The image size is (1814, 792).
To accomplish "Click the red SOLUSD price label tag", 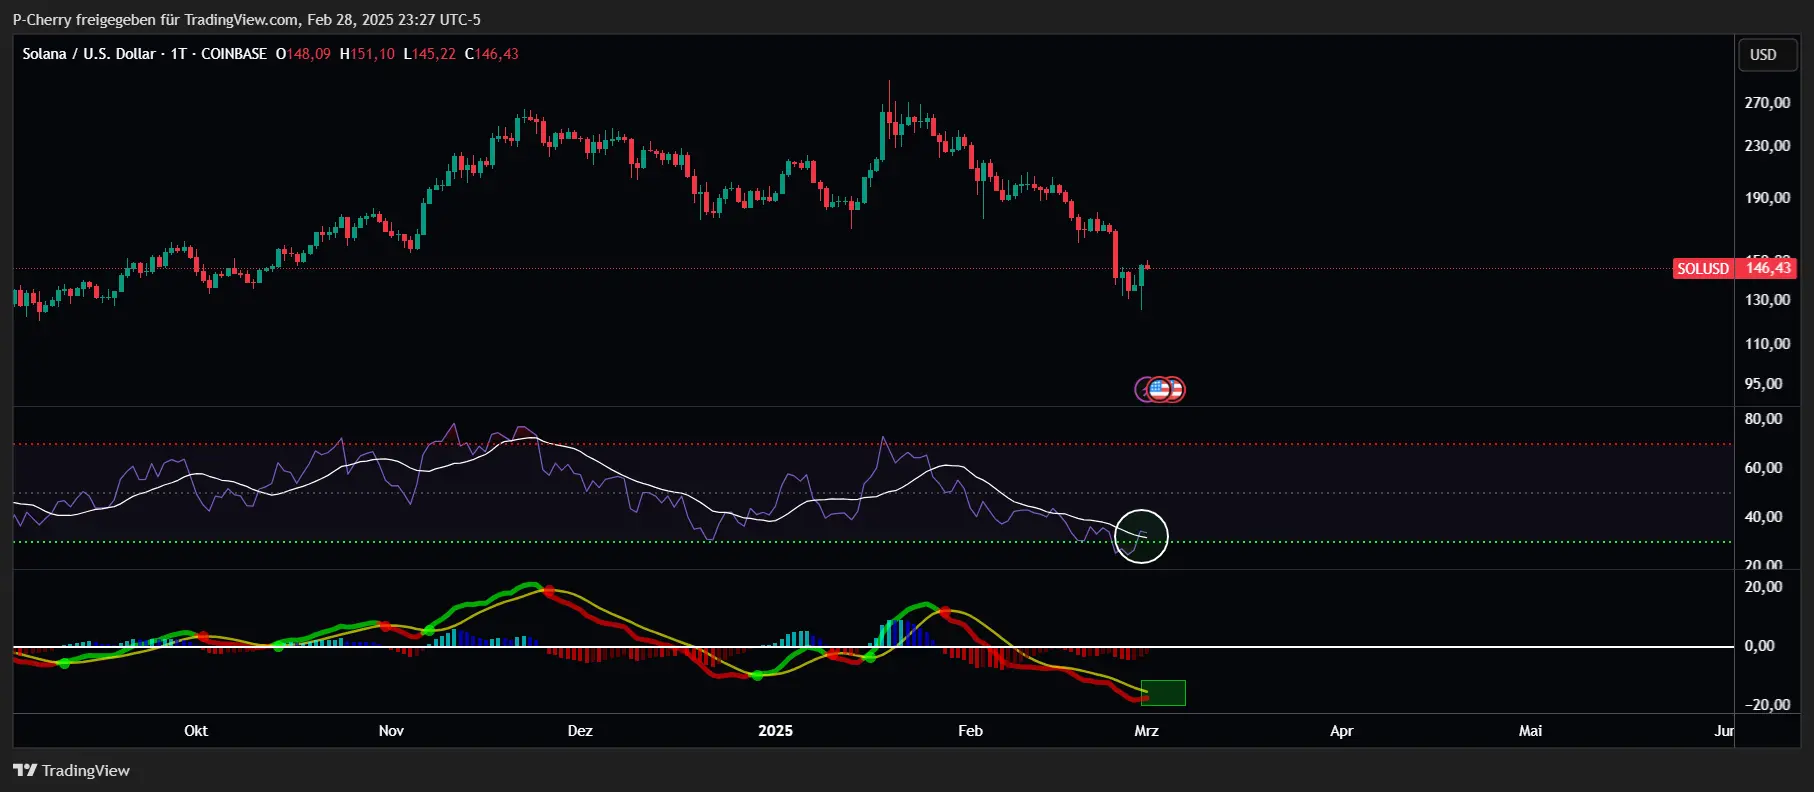I will [x=1703, y=268].
